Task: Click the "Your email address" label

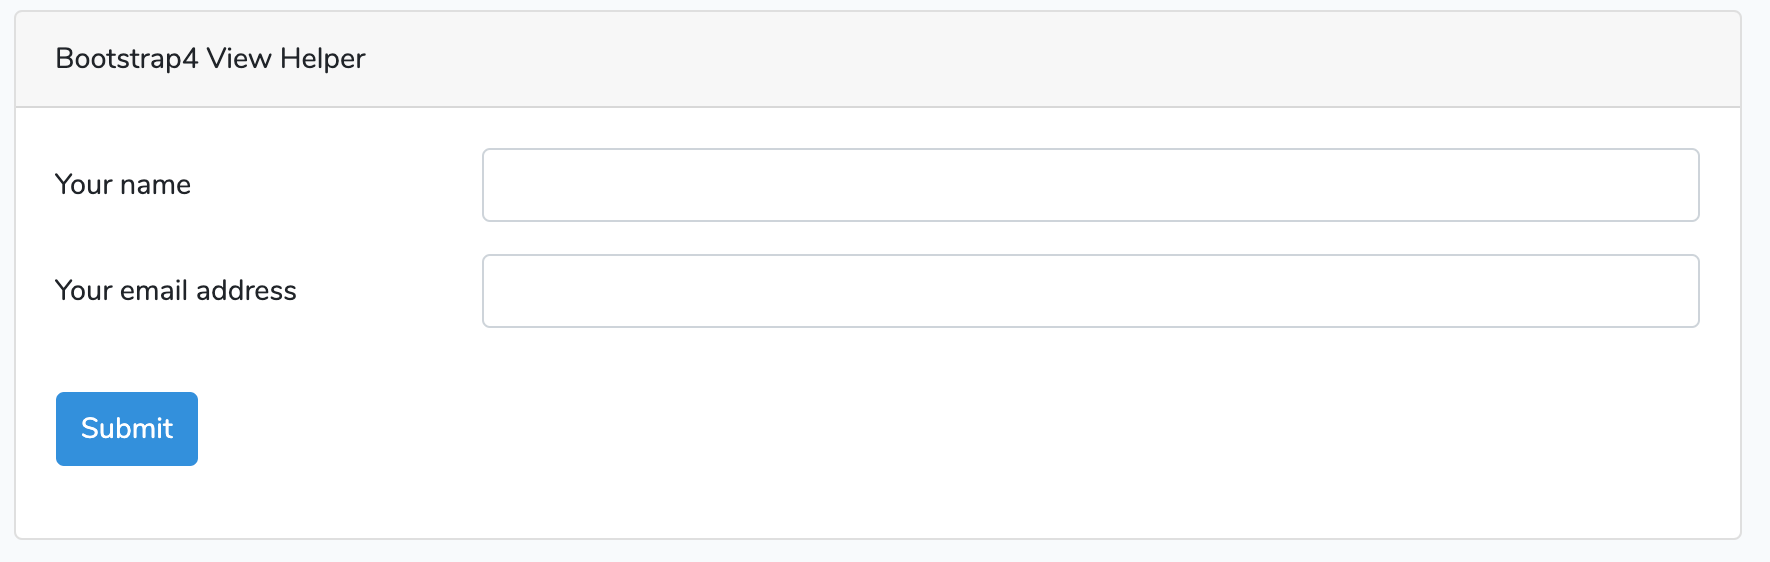Action: coord(176,291)
